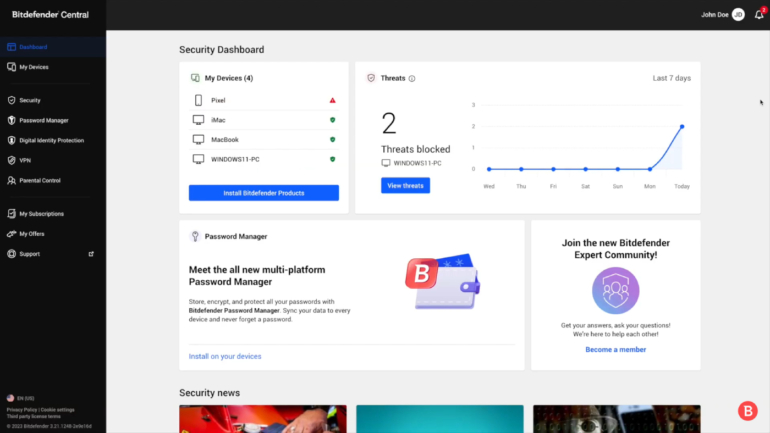
Task: Click the US flag language icon
Action: pyautogui.click(x=10, y=398)
